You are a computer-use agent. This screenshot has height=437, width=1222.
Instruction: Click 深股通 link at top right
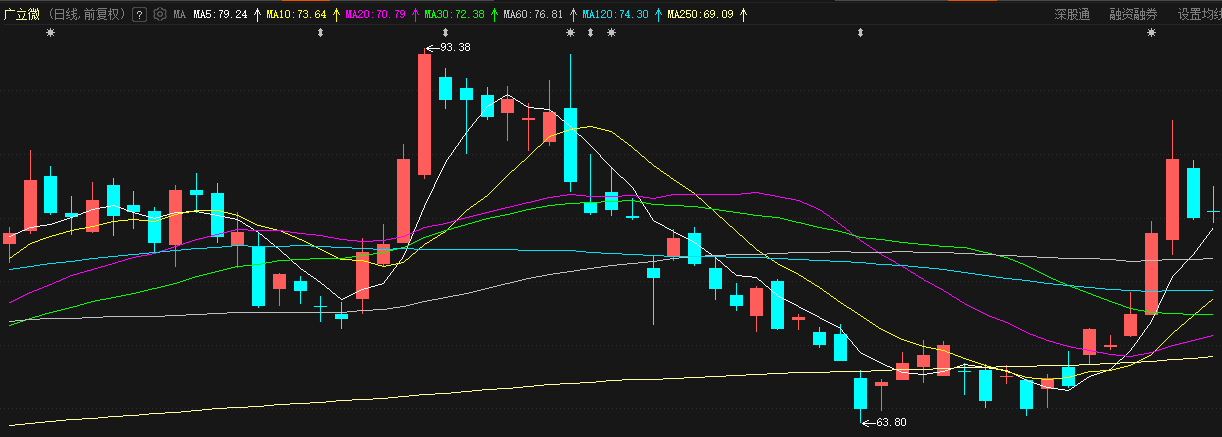point(1072,14)
